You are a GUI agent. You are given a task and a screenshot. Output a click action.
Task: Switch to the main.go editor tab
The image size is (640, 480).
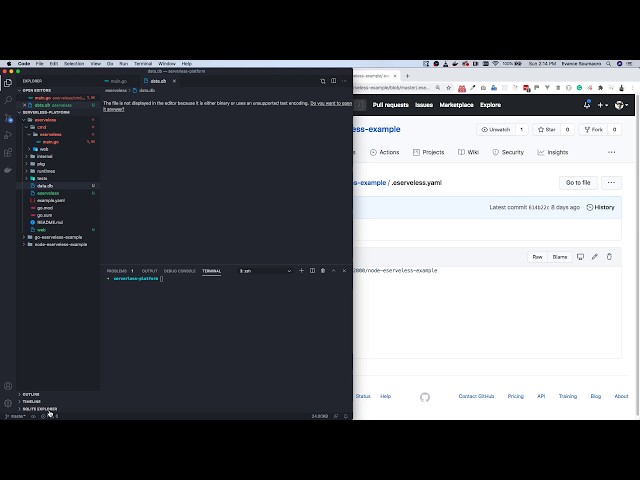tap(116, 81)
